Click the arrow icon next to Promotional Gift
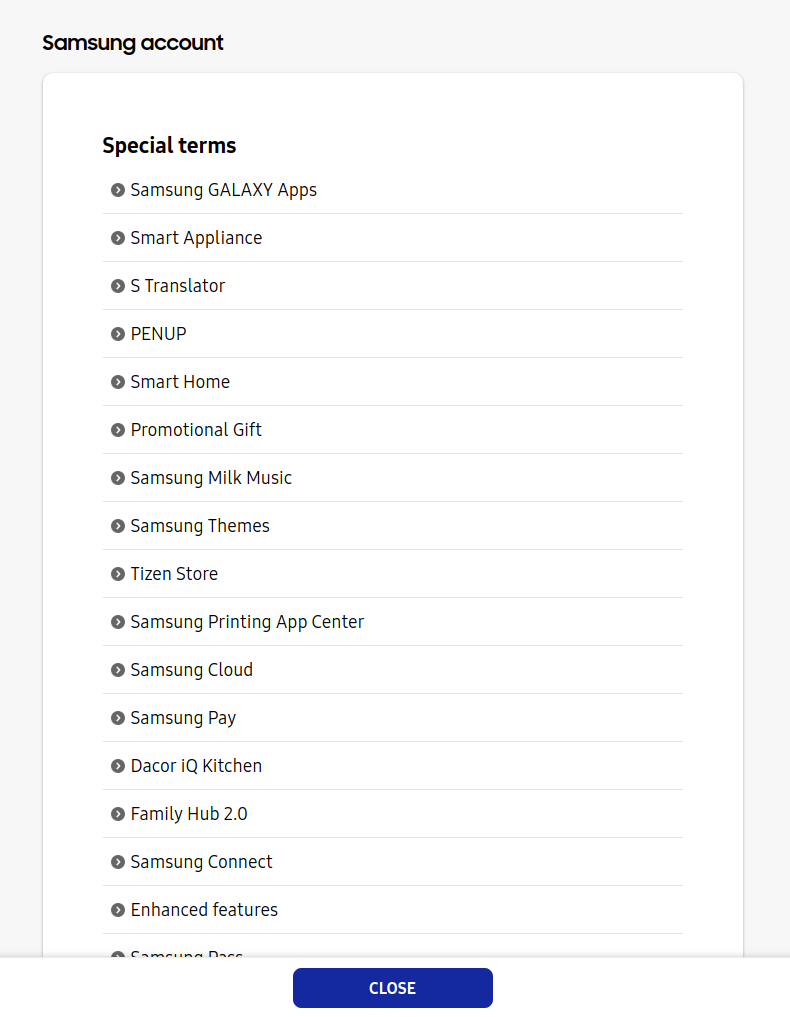Viewport: 790px width, 1017px height. point(118,430)
